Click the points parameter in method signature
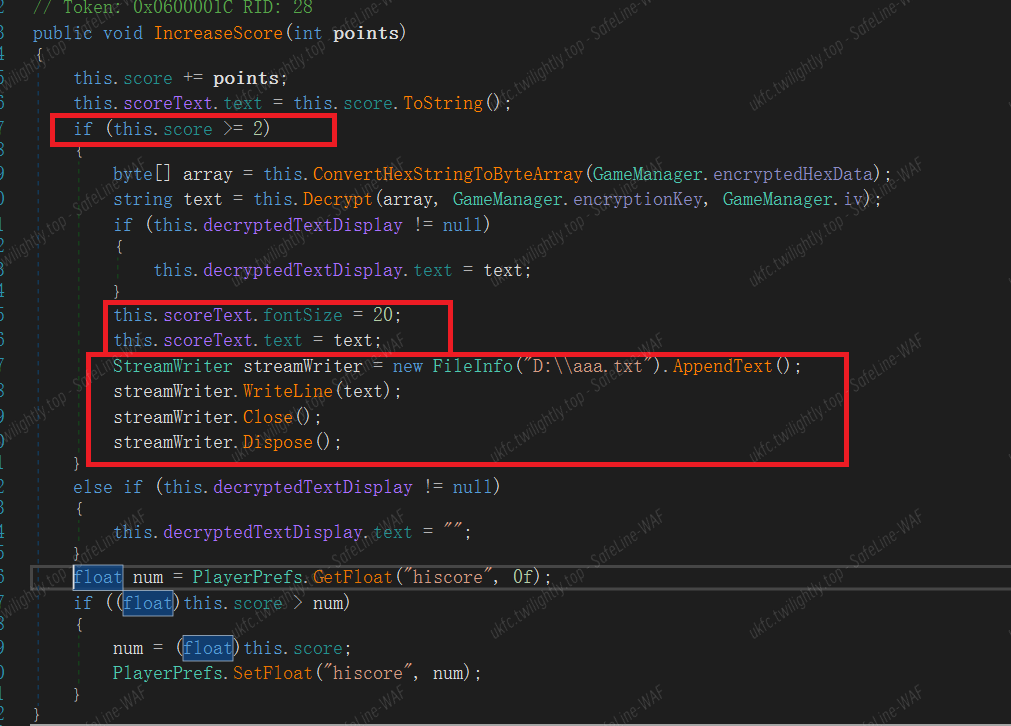The width and height of the screenshot is (1011, 726). coord(366,33)
